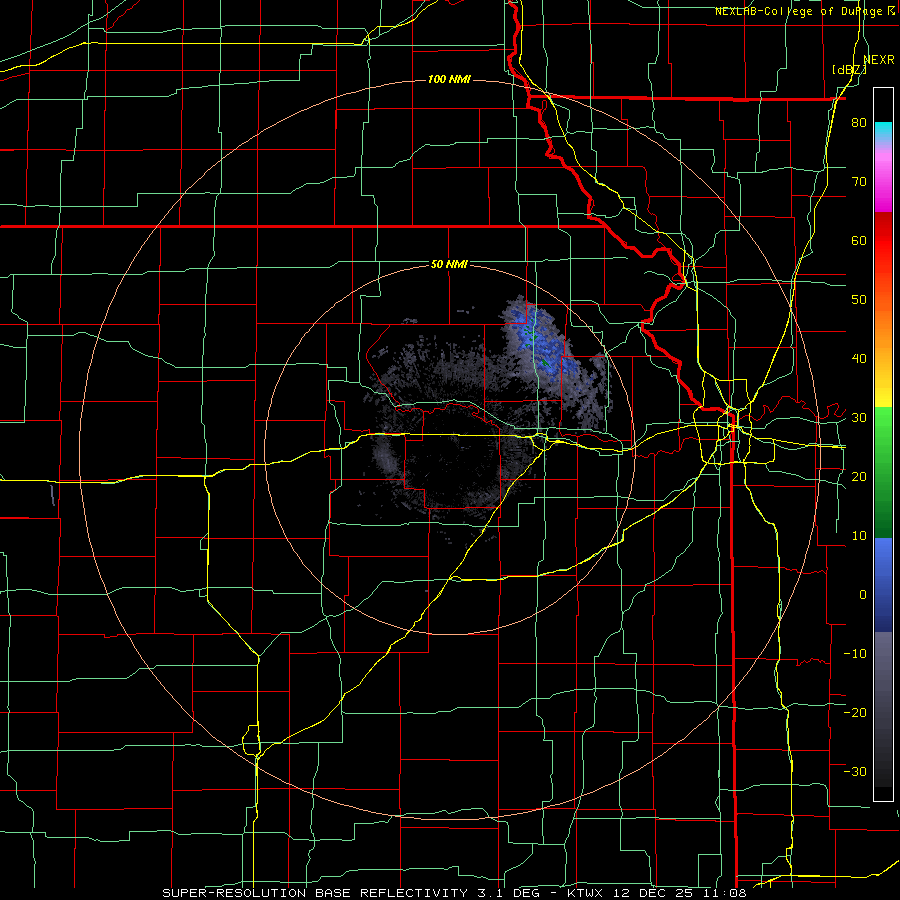This screenshot has width=900, height=900.
Task: Click the 80 value on dBZ scale
Action: tap(859, 123)
